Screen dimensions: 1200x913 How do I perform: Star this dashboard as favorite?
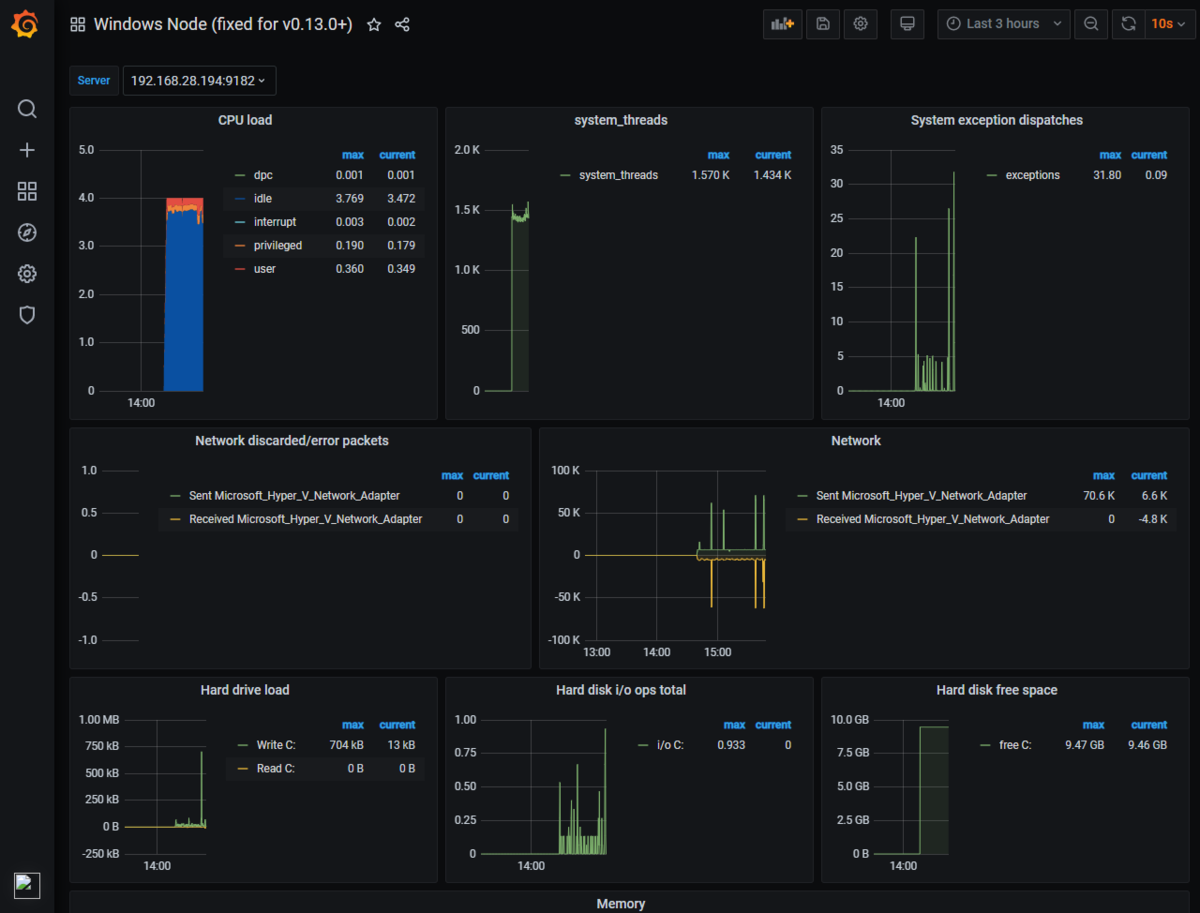(374, 25)
